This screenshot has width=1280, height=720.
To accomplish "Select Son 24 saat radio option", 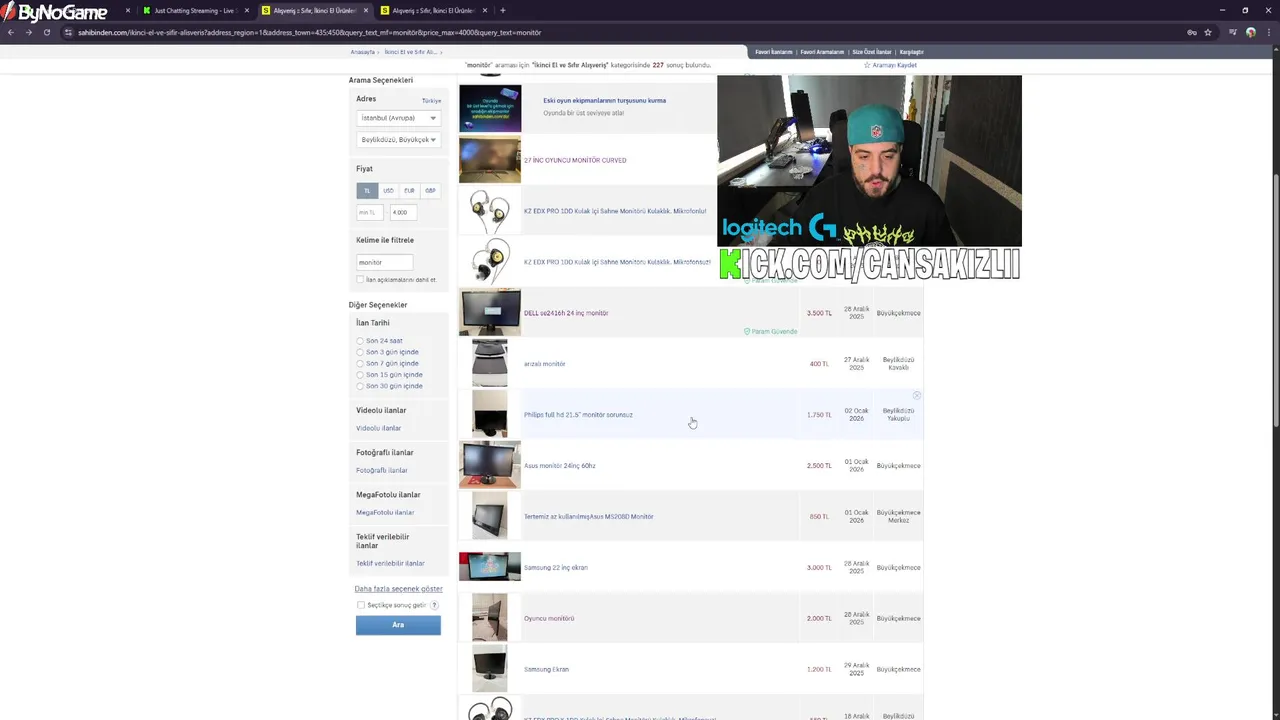I will pos(360,341).
